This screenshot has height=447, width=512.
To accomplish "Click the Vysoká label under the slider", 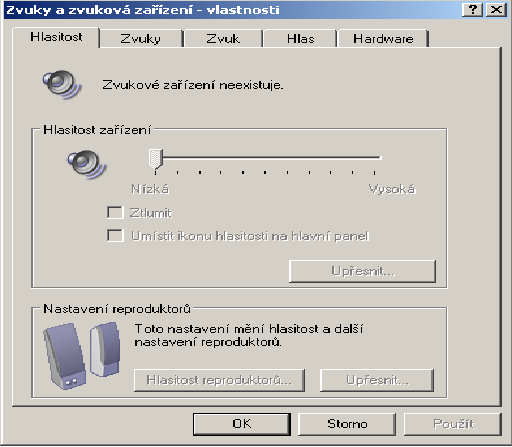I will (392, 189).
